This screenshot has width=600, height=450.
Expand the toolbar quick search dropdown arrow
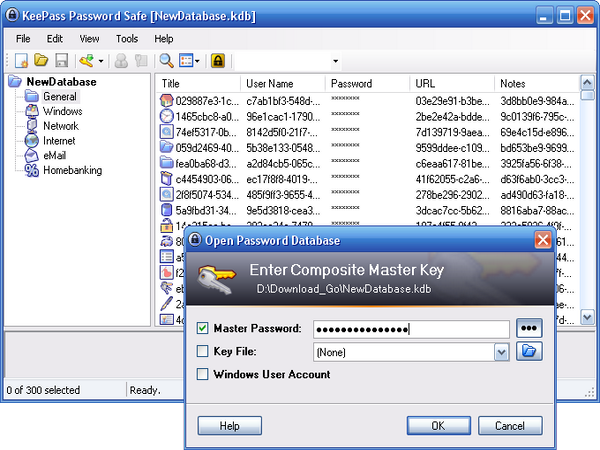coord(335,62)
